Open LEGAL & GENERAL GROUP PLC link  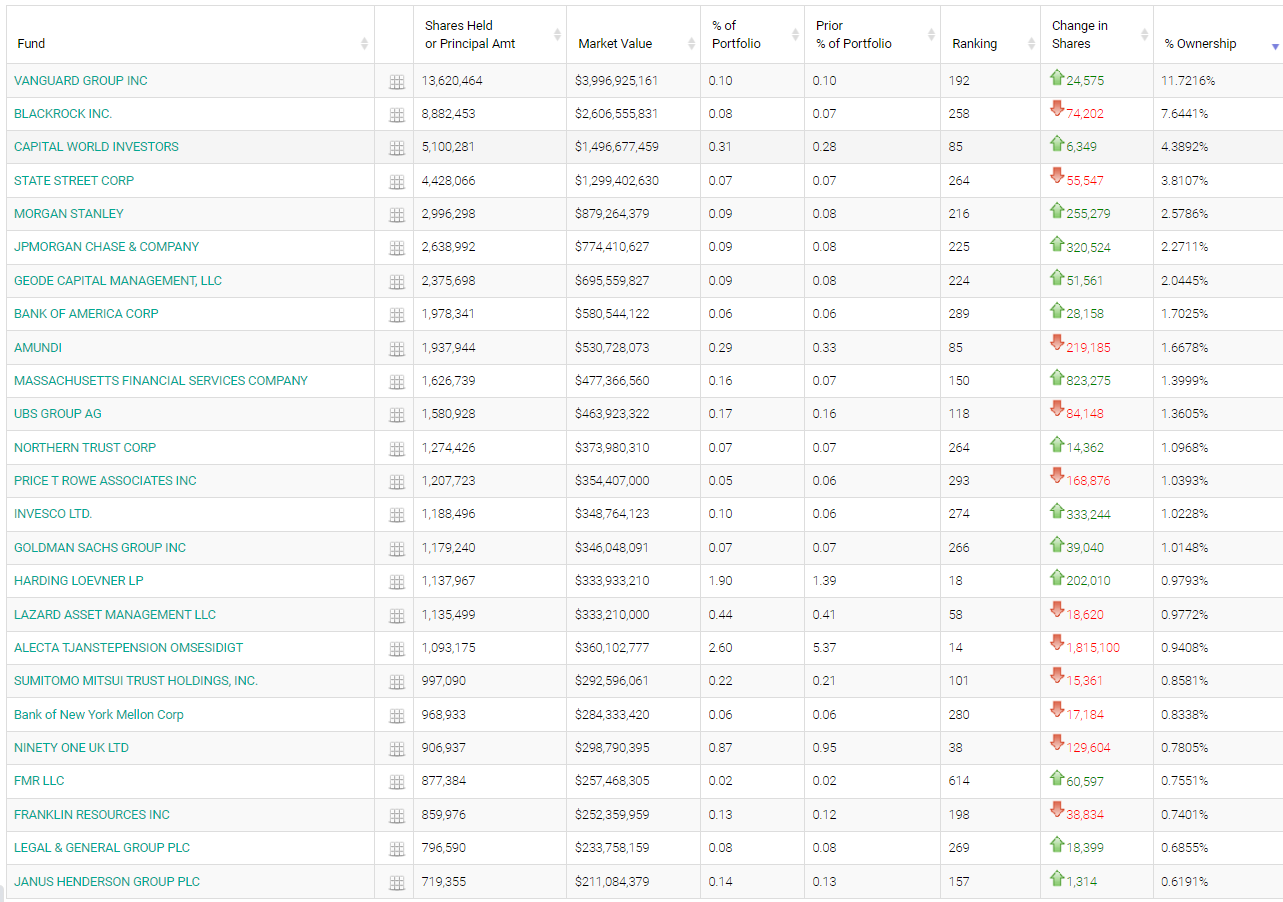[x=102, y=847]
